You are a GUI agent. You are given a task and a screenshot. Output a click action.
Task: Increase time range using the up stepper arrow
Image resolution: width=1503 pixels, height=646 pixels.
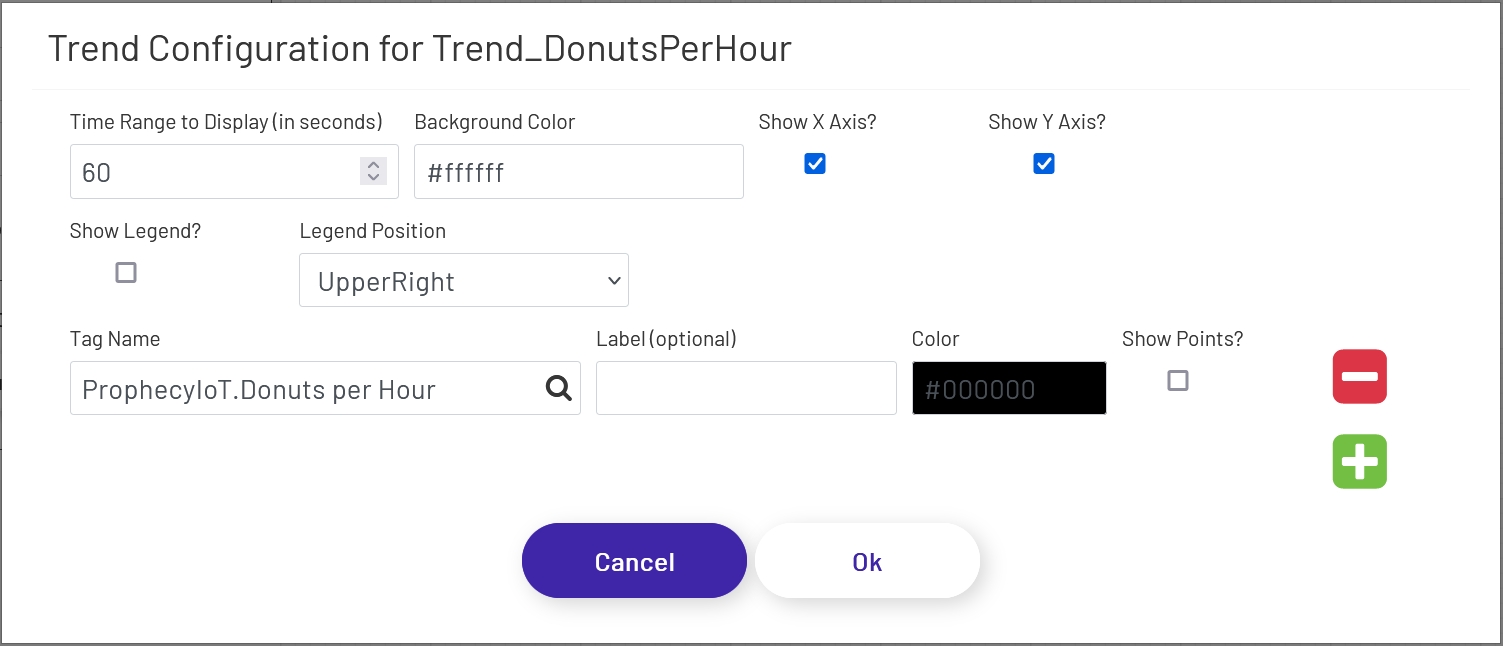coord(373,165)
